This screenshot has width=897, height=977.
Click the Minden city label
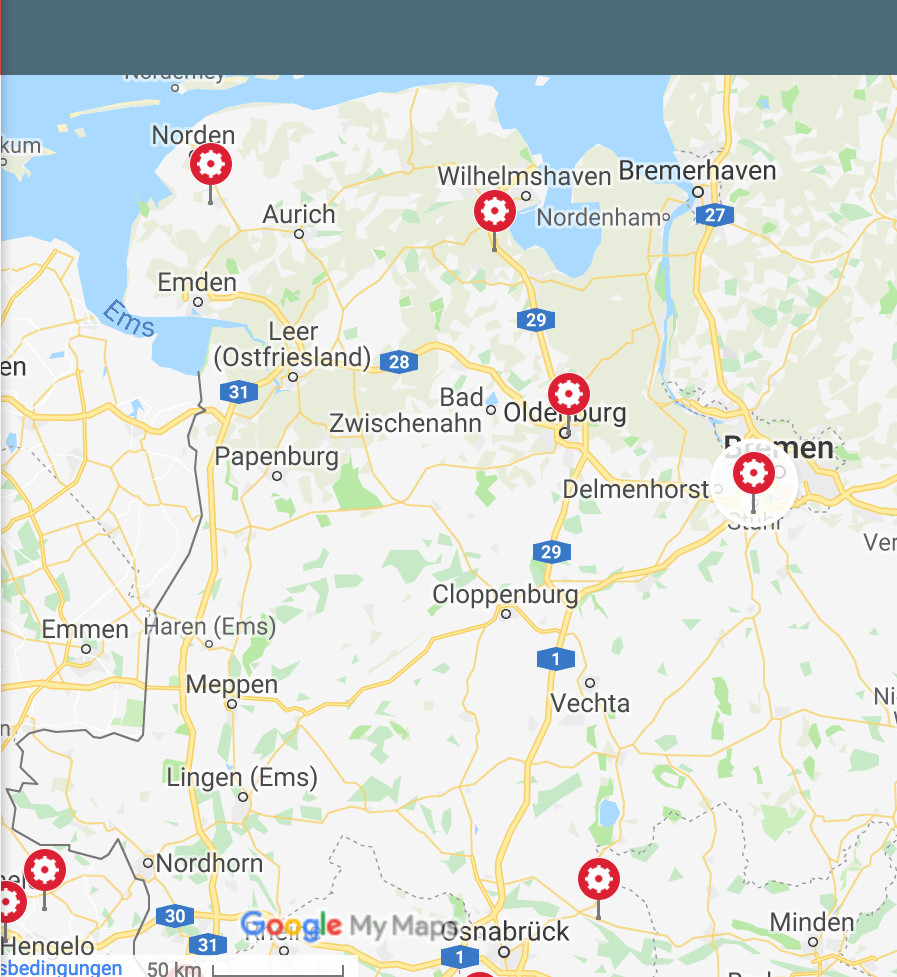(x=812, y=922)
